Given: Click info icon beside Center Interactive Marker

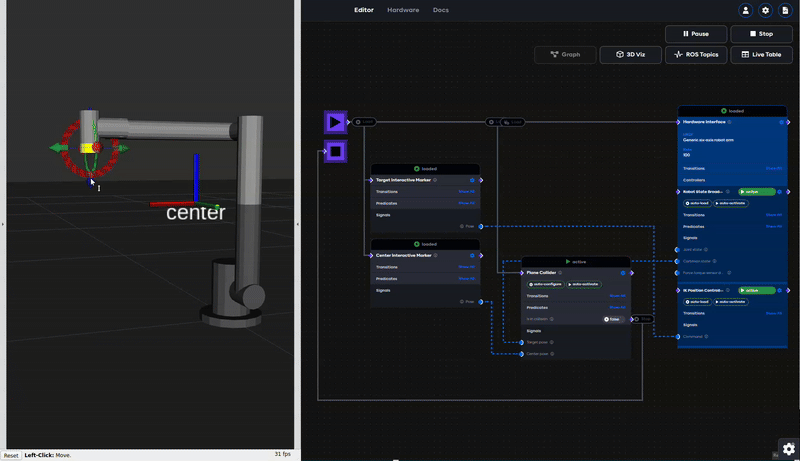Looking at the screenshot, I should (x=436, y=255).
